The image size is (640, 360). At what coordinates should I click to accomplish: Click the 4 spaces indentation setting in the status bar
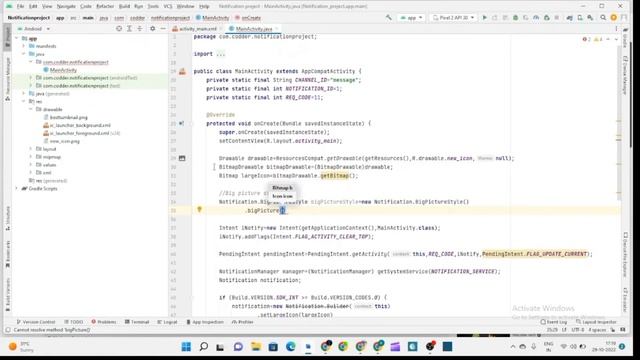tap(597, 330)
